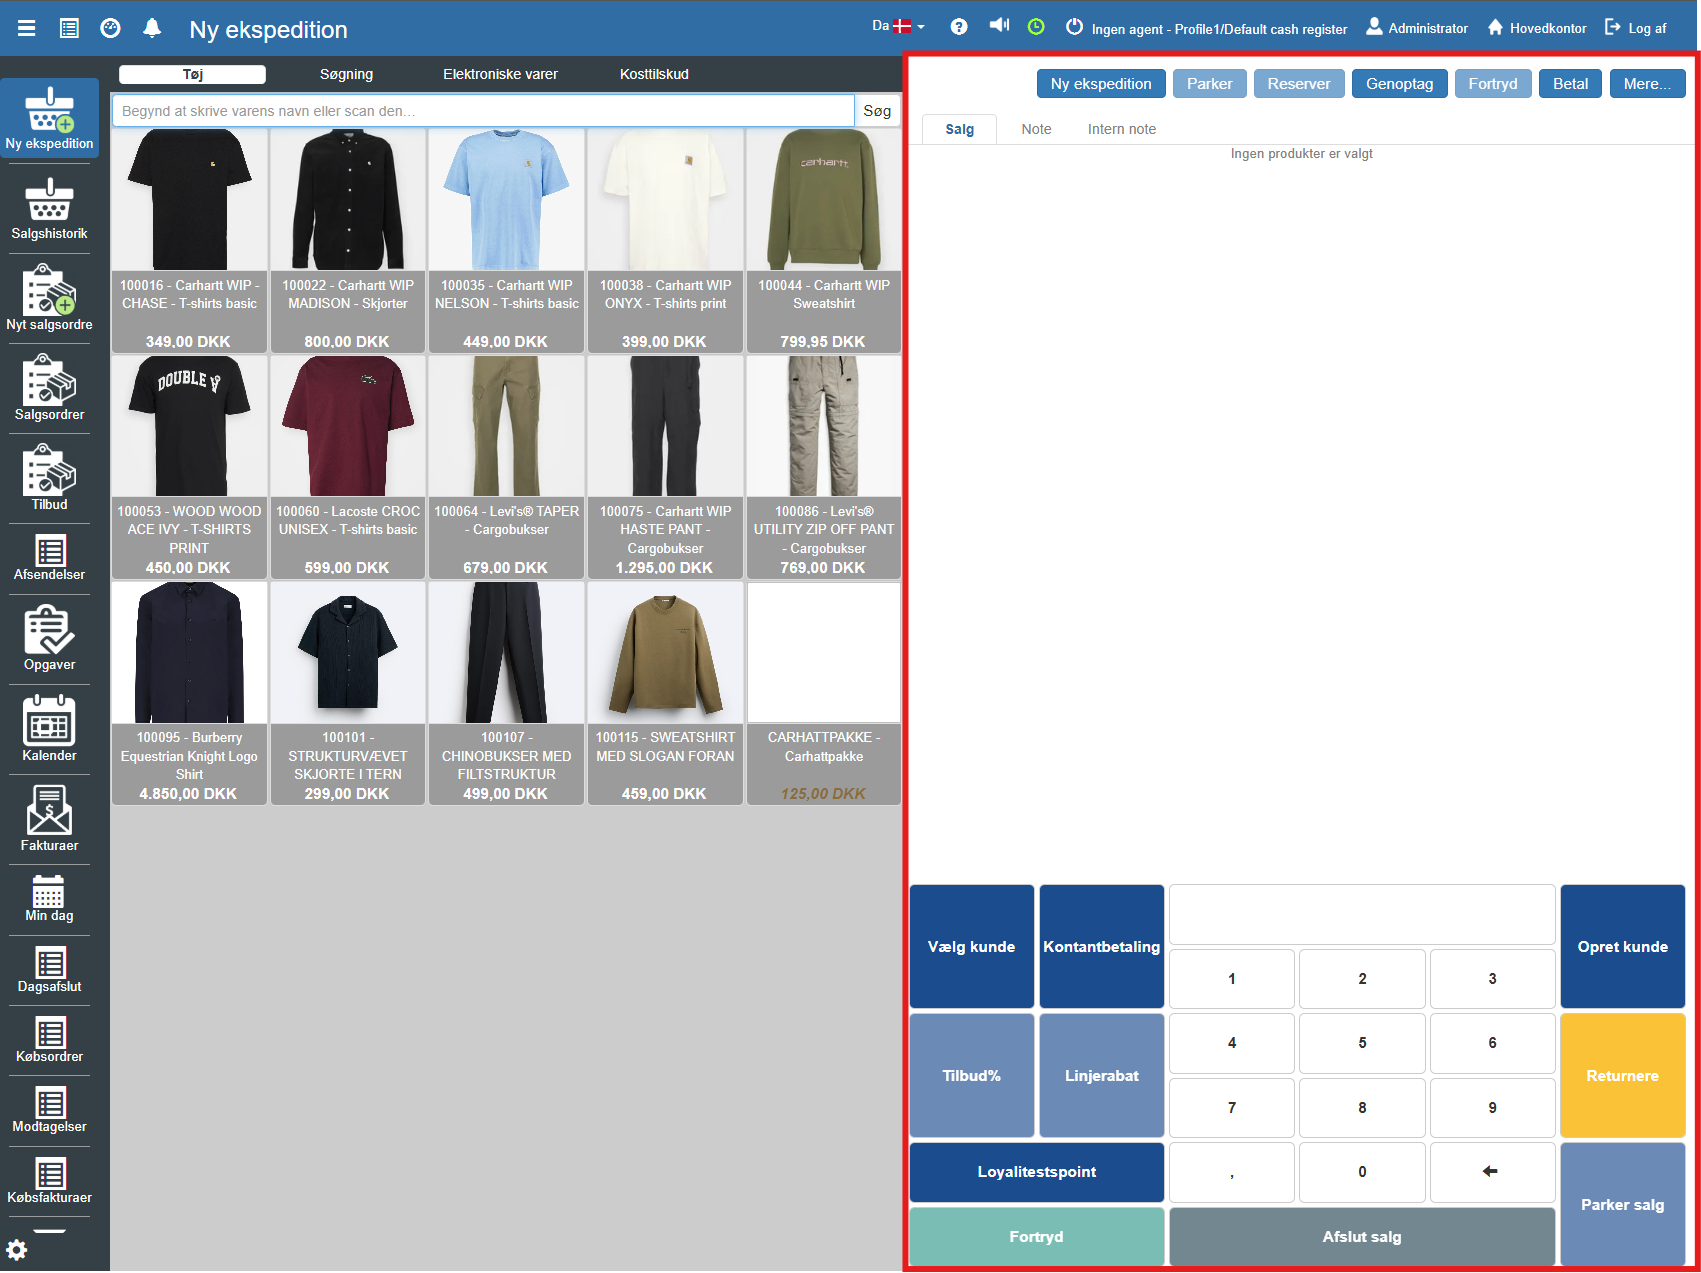
Task: Select the Tøj category tab
Action: click(192, 74)
